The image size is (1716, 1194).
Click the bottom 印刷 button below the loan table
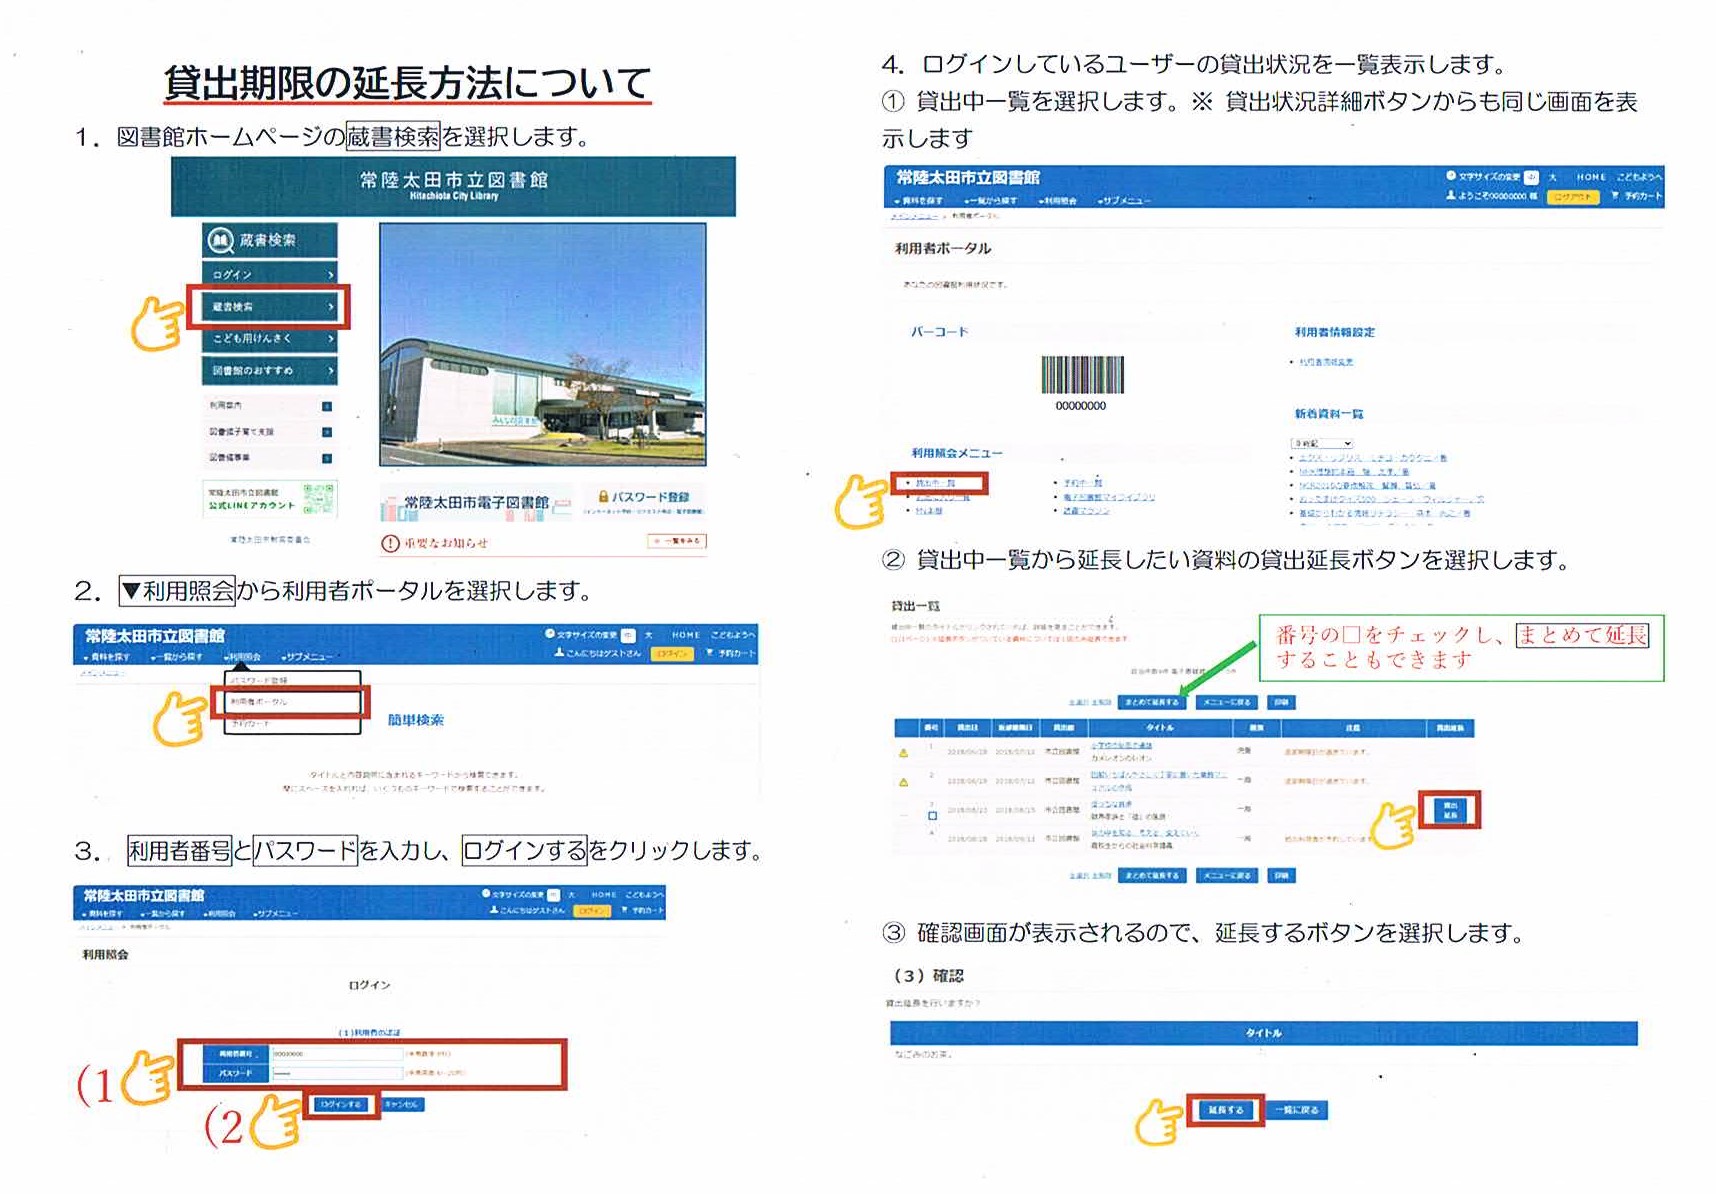pos(1281,875)
